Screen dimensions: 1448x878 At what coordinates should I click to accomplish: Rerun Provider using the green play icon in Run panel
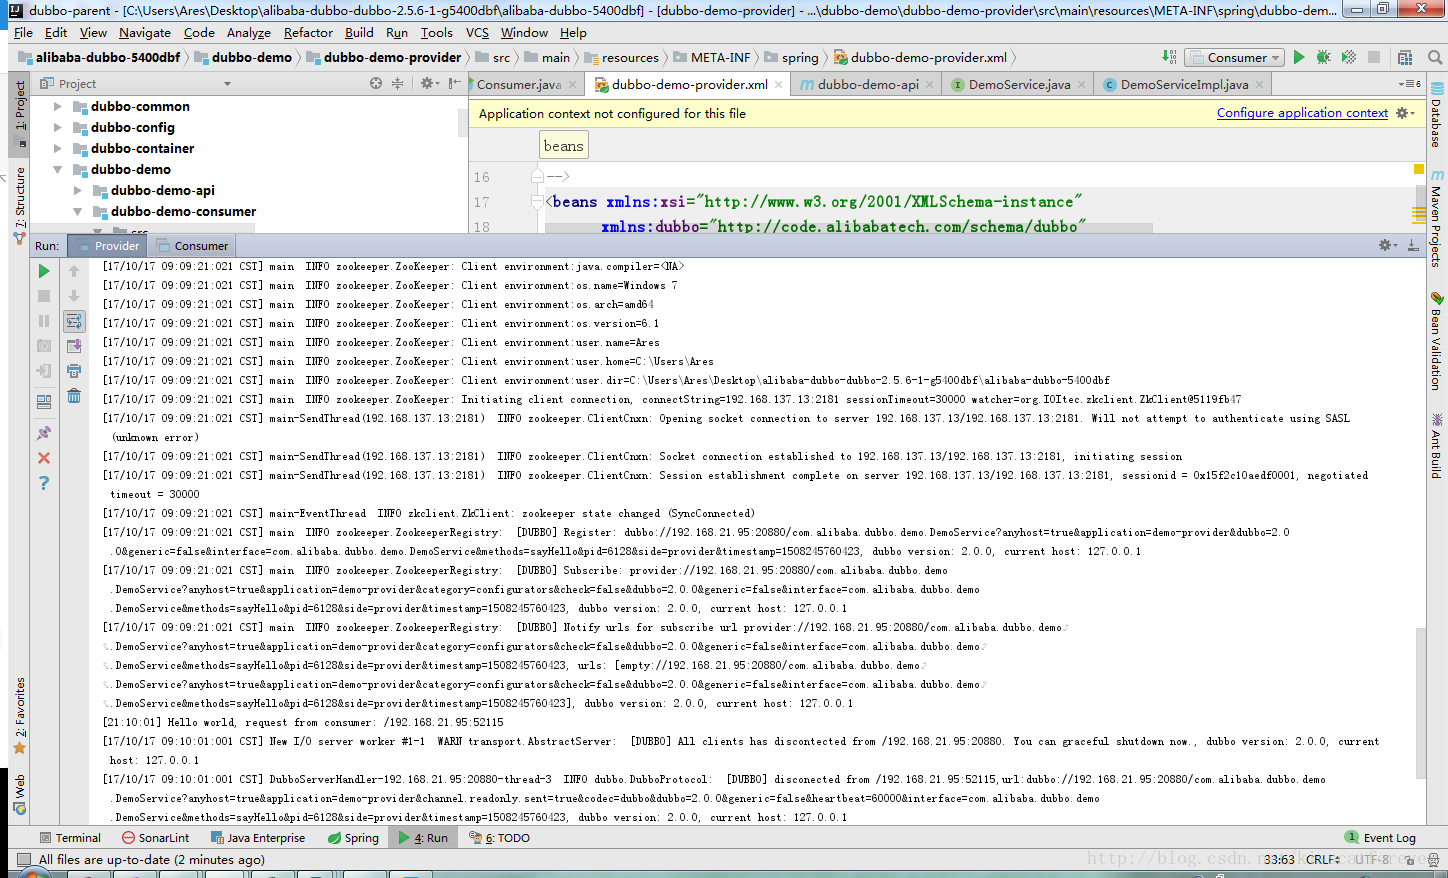(44, 271)
